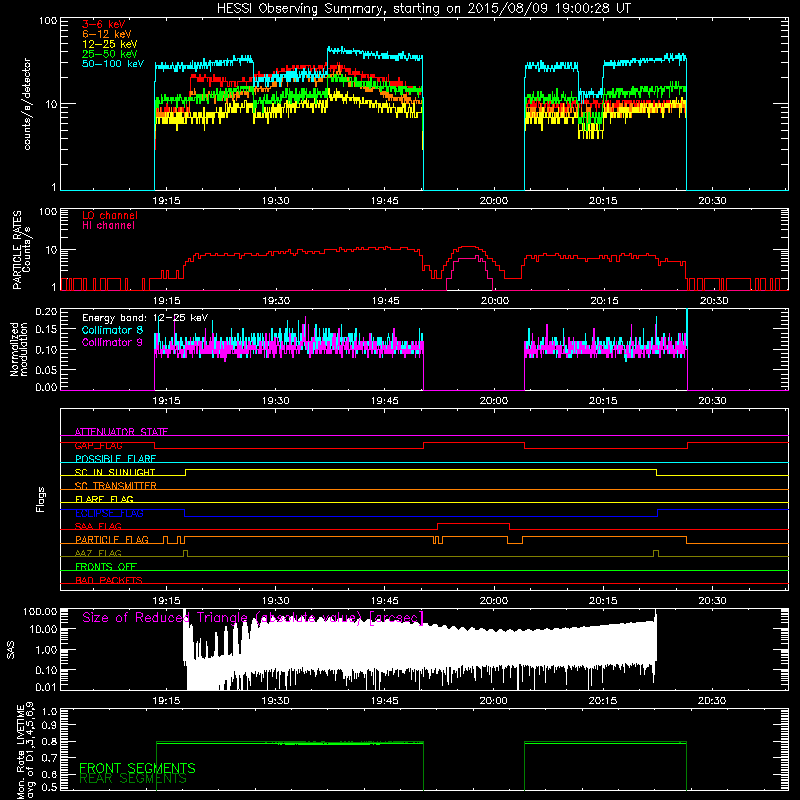800x800 pixels.
Task: Select the 6-12 keV legend label
Action: [x=107, y=34]
